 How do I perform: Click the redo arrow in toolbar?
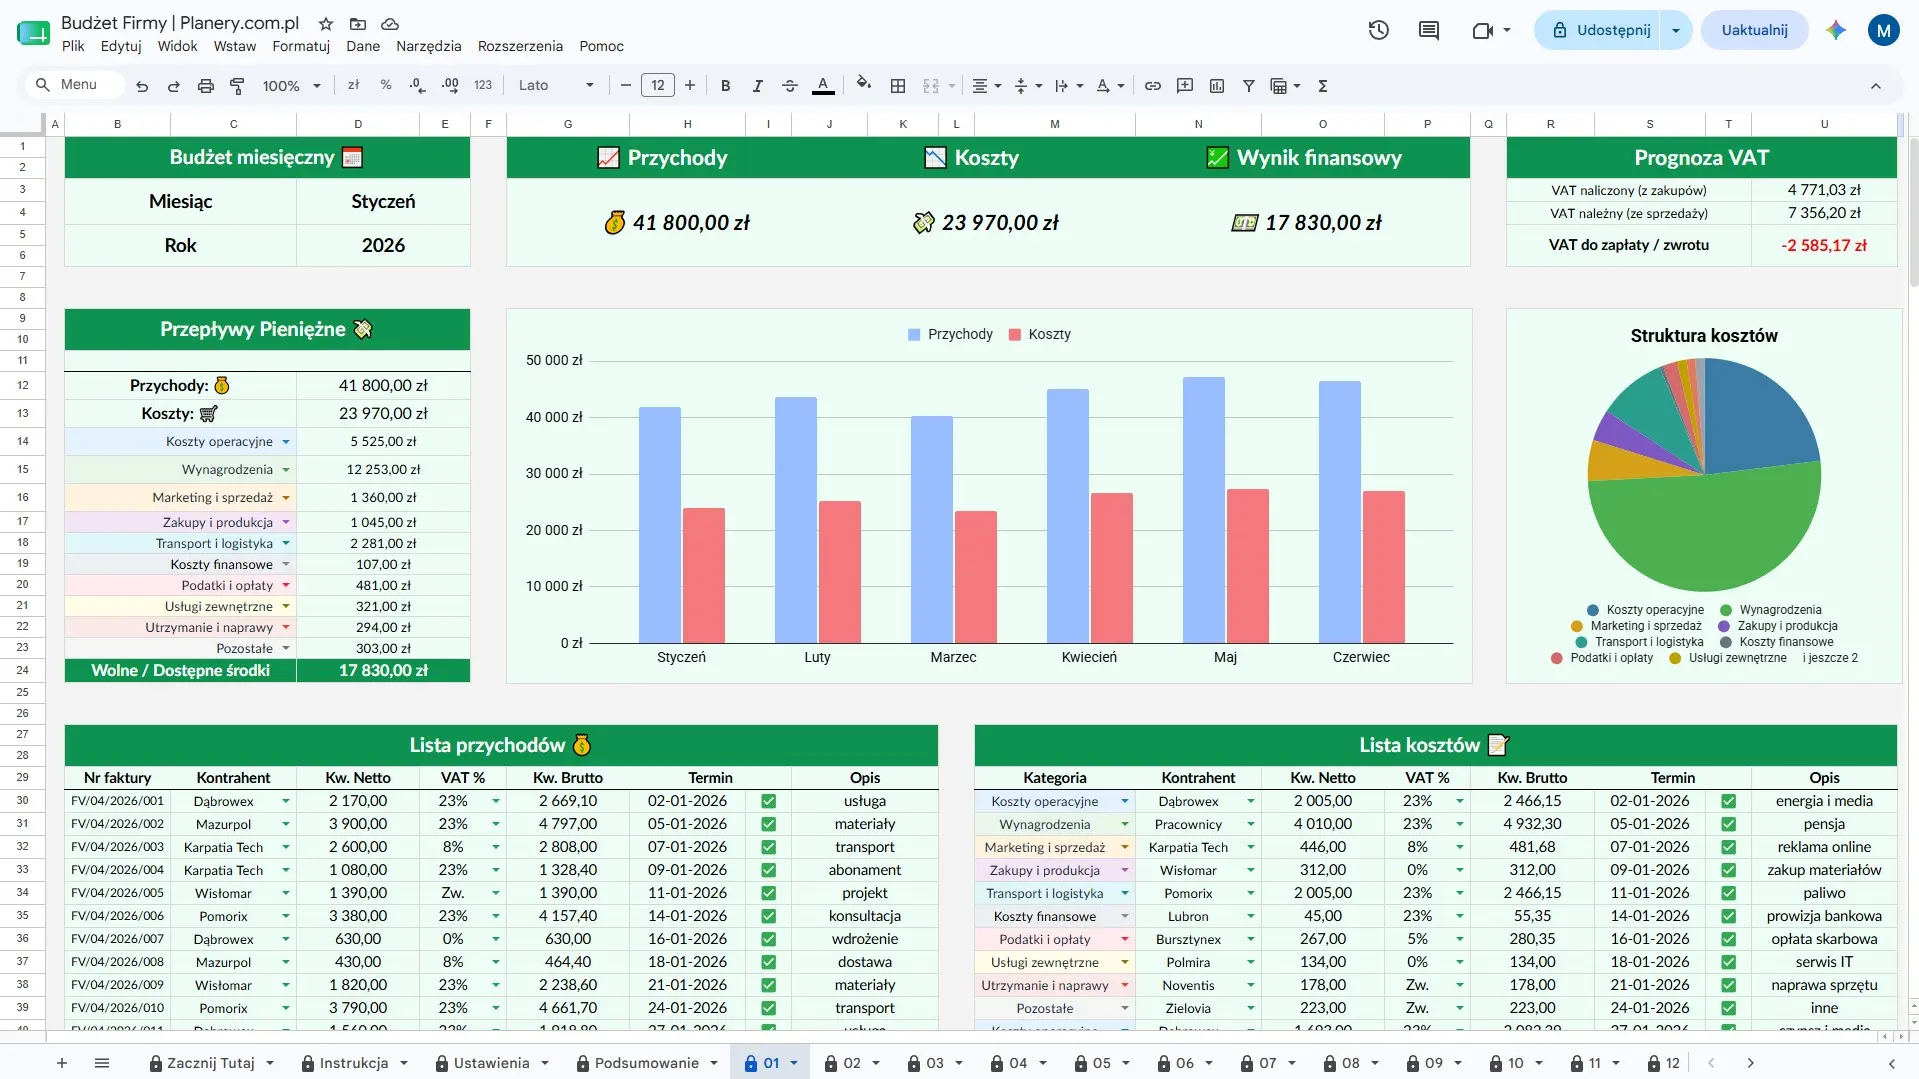pos(174,86)
